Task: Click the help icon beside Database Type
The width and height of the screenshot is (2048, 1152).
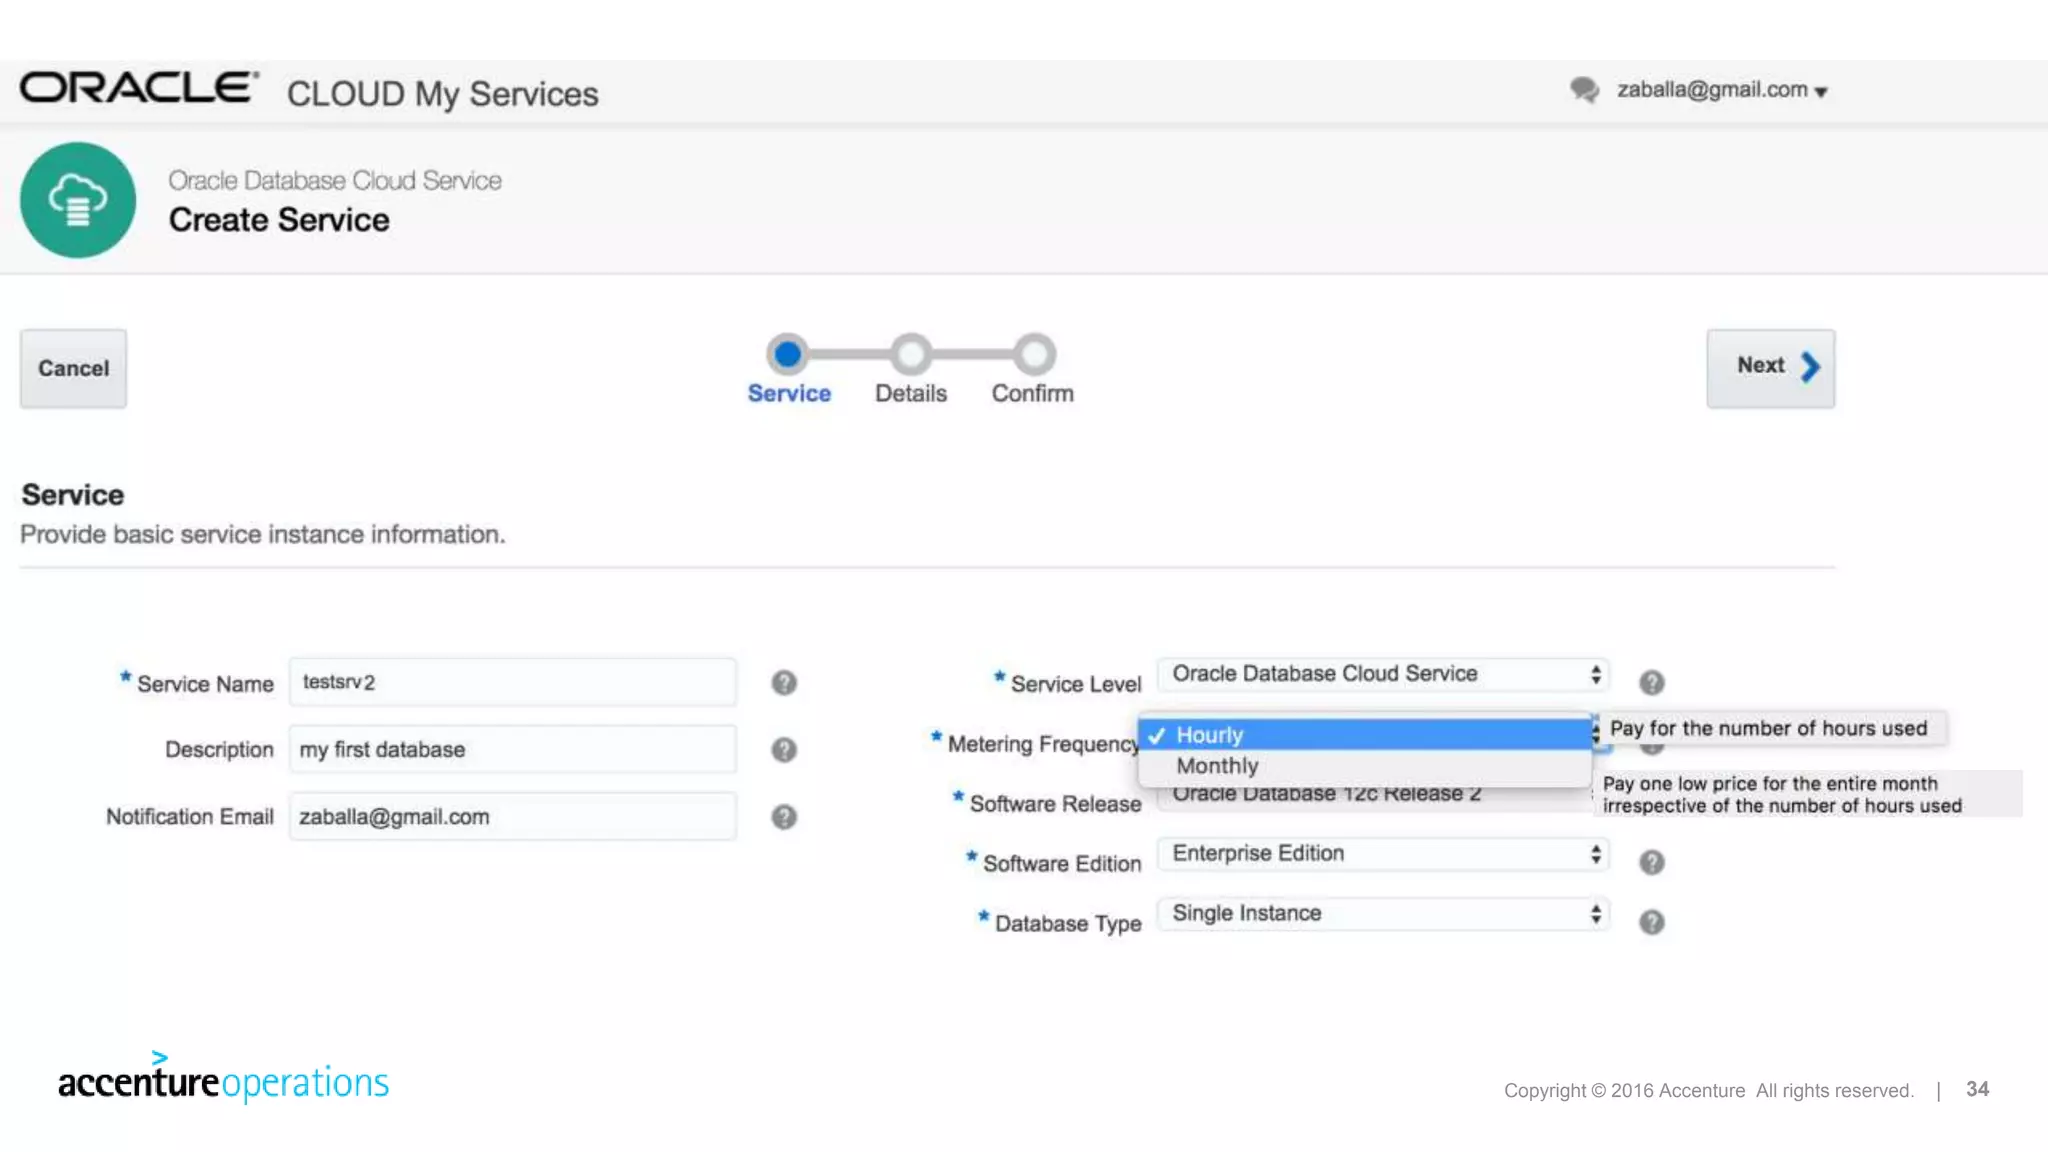Action: (x=1651, y=922)
